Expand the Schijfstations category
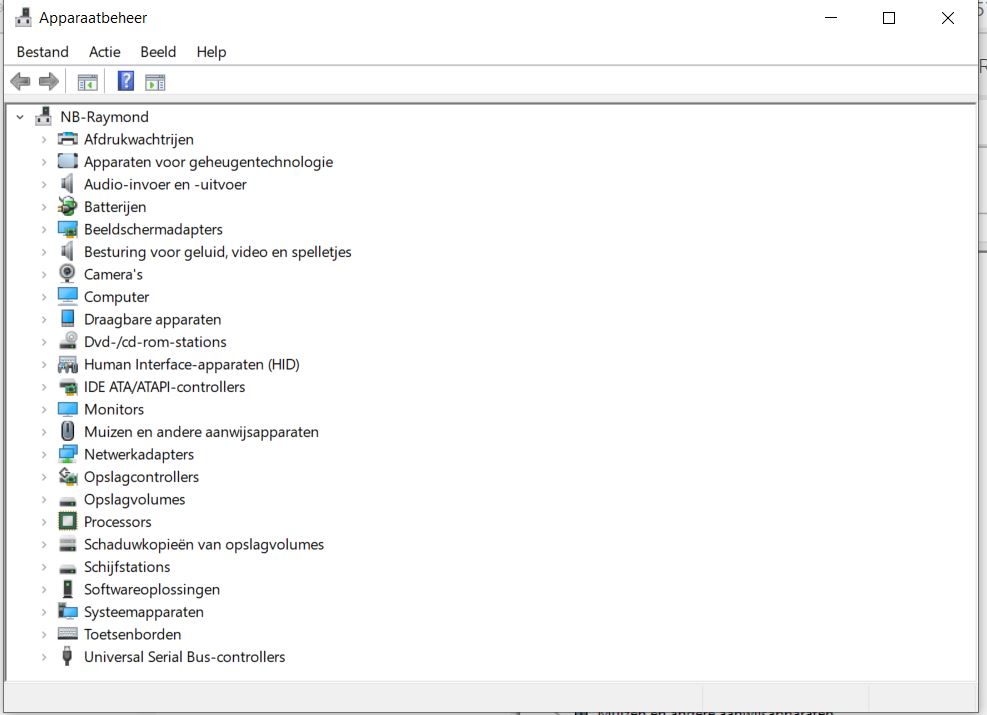Viewport: 987px width, 715px height. pyautogui.click(x=44, y=567)
